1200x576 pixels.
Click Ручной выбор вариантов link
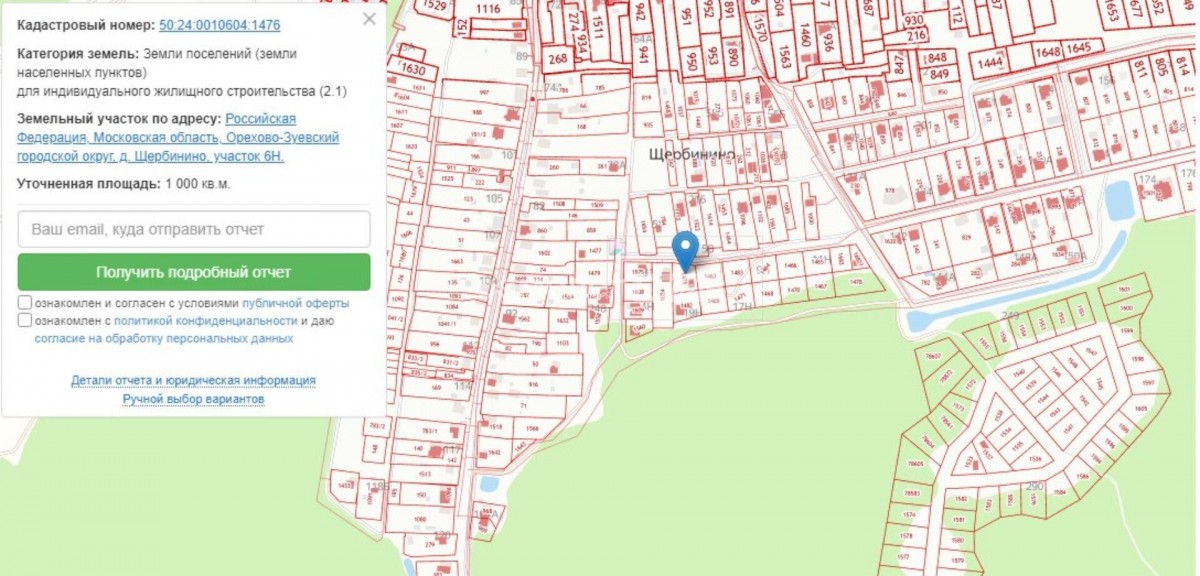(194, 398)
